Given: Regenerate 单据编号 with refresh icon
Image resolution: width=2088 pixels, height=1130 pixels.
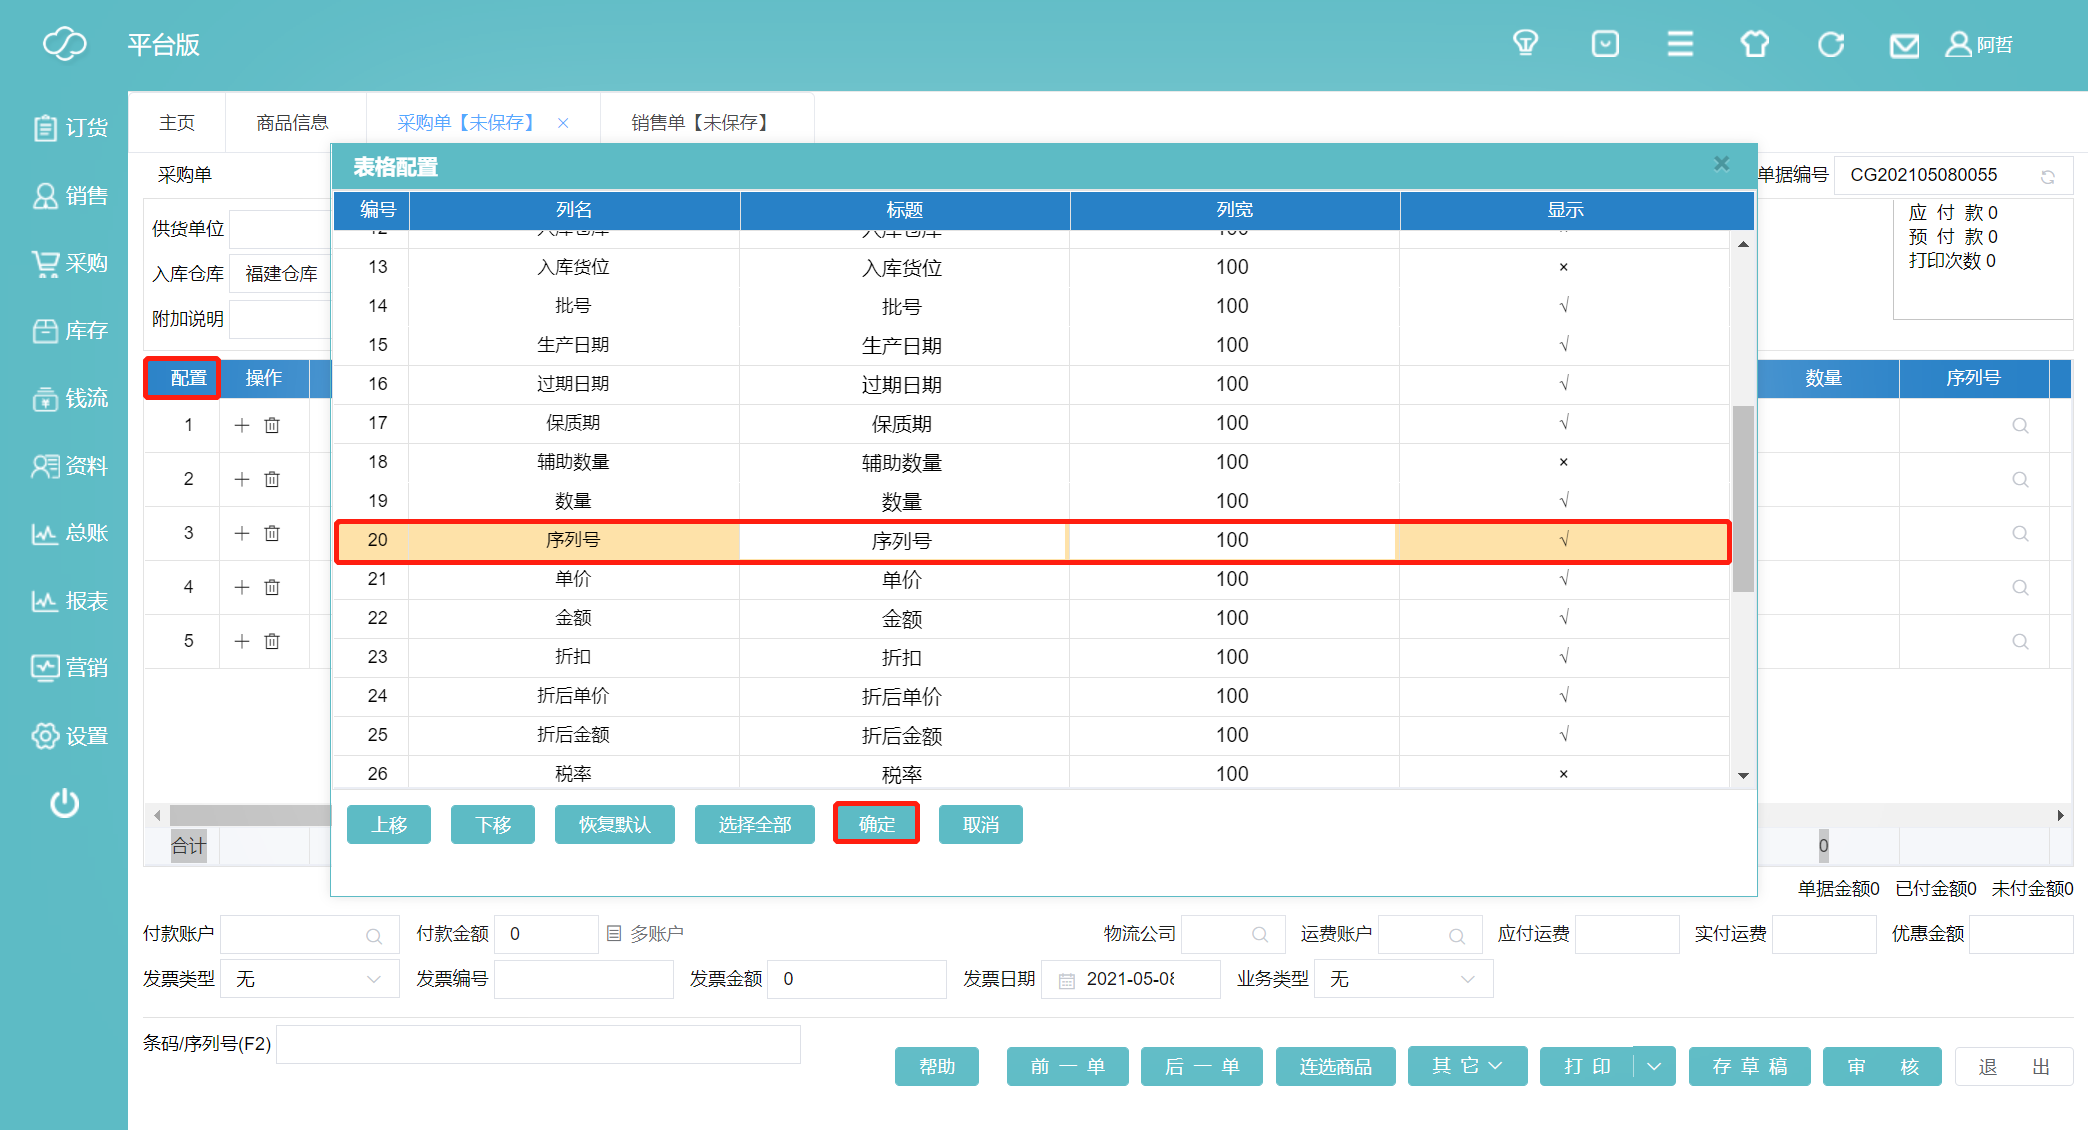Looking at the screenshot, I should (x=2048, y=176).
